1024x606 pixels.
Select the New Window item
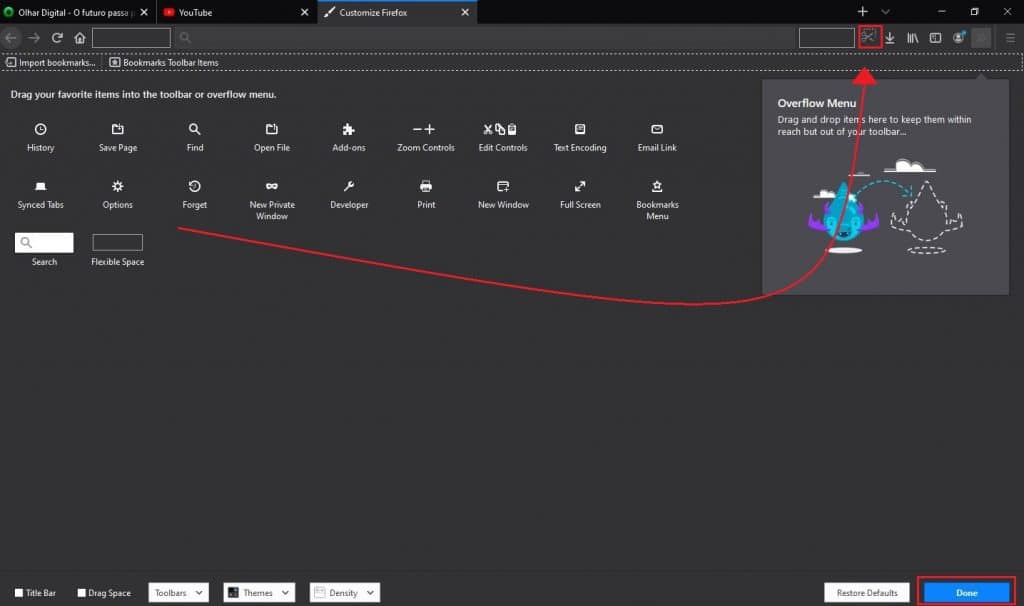(x=503, y=195)
